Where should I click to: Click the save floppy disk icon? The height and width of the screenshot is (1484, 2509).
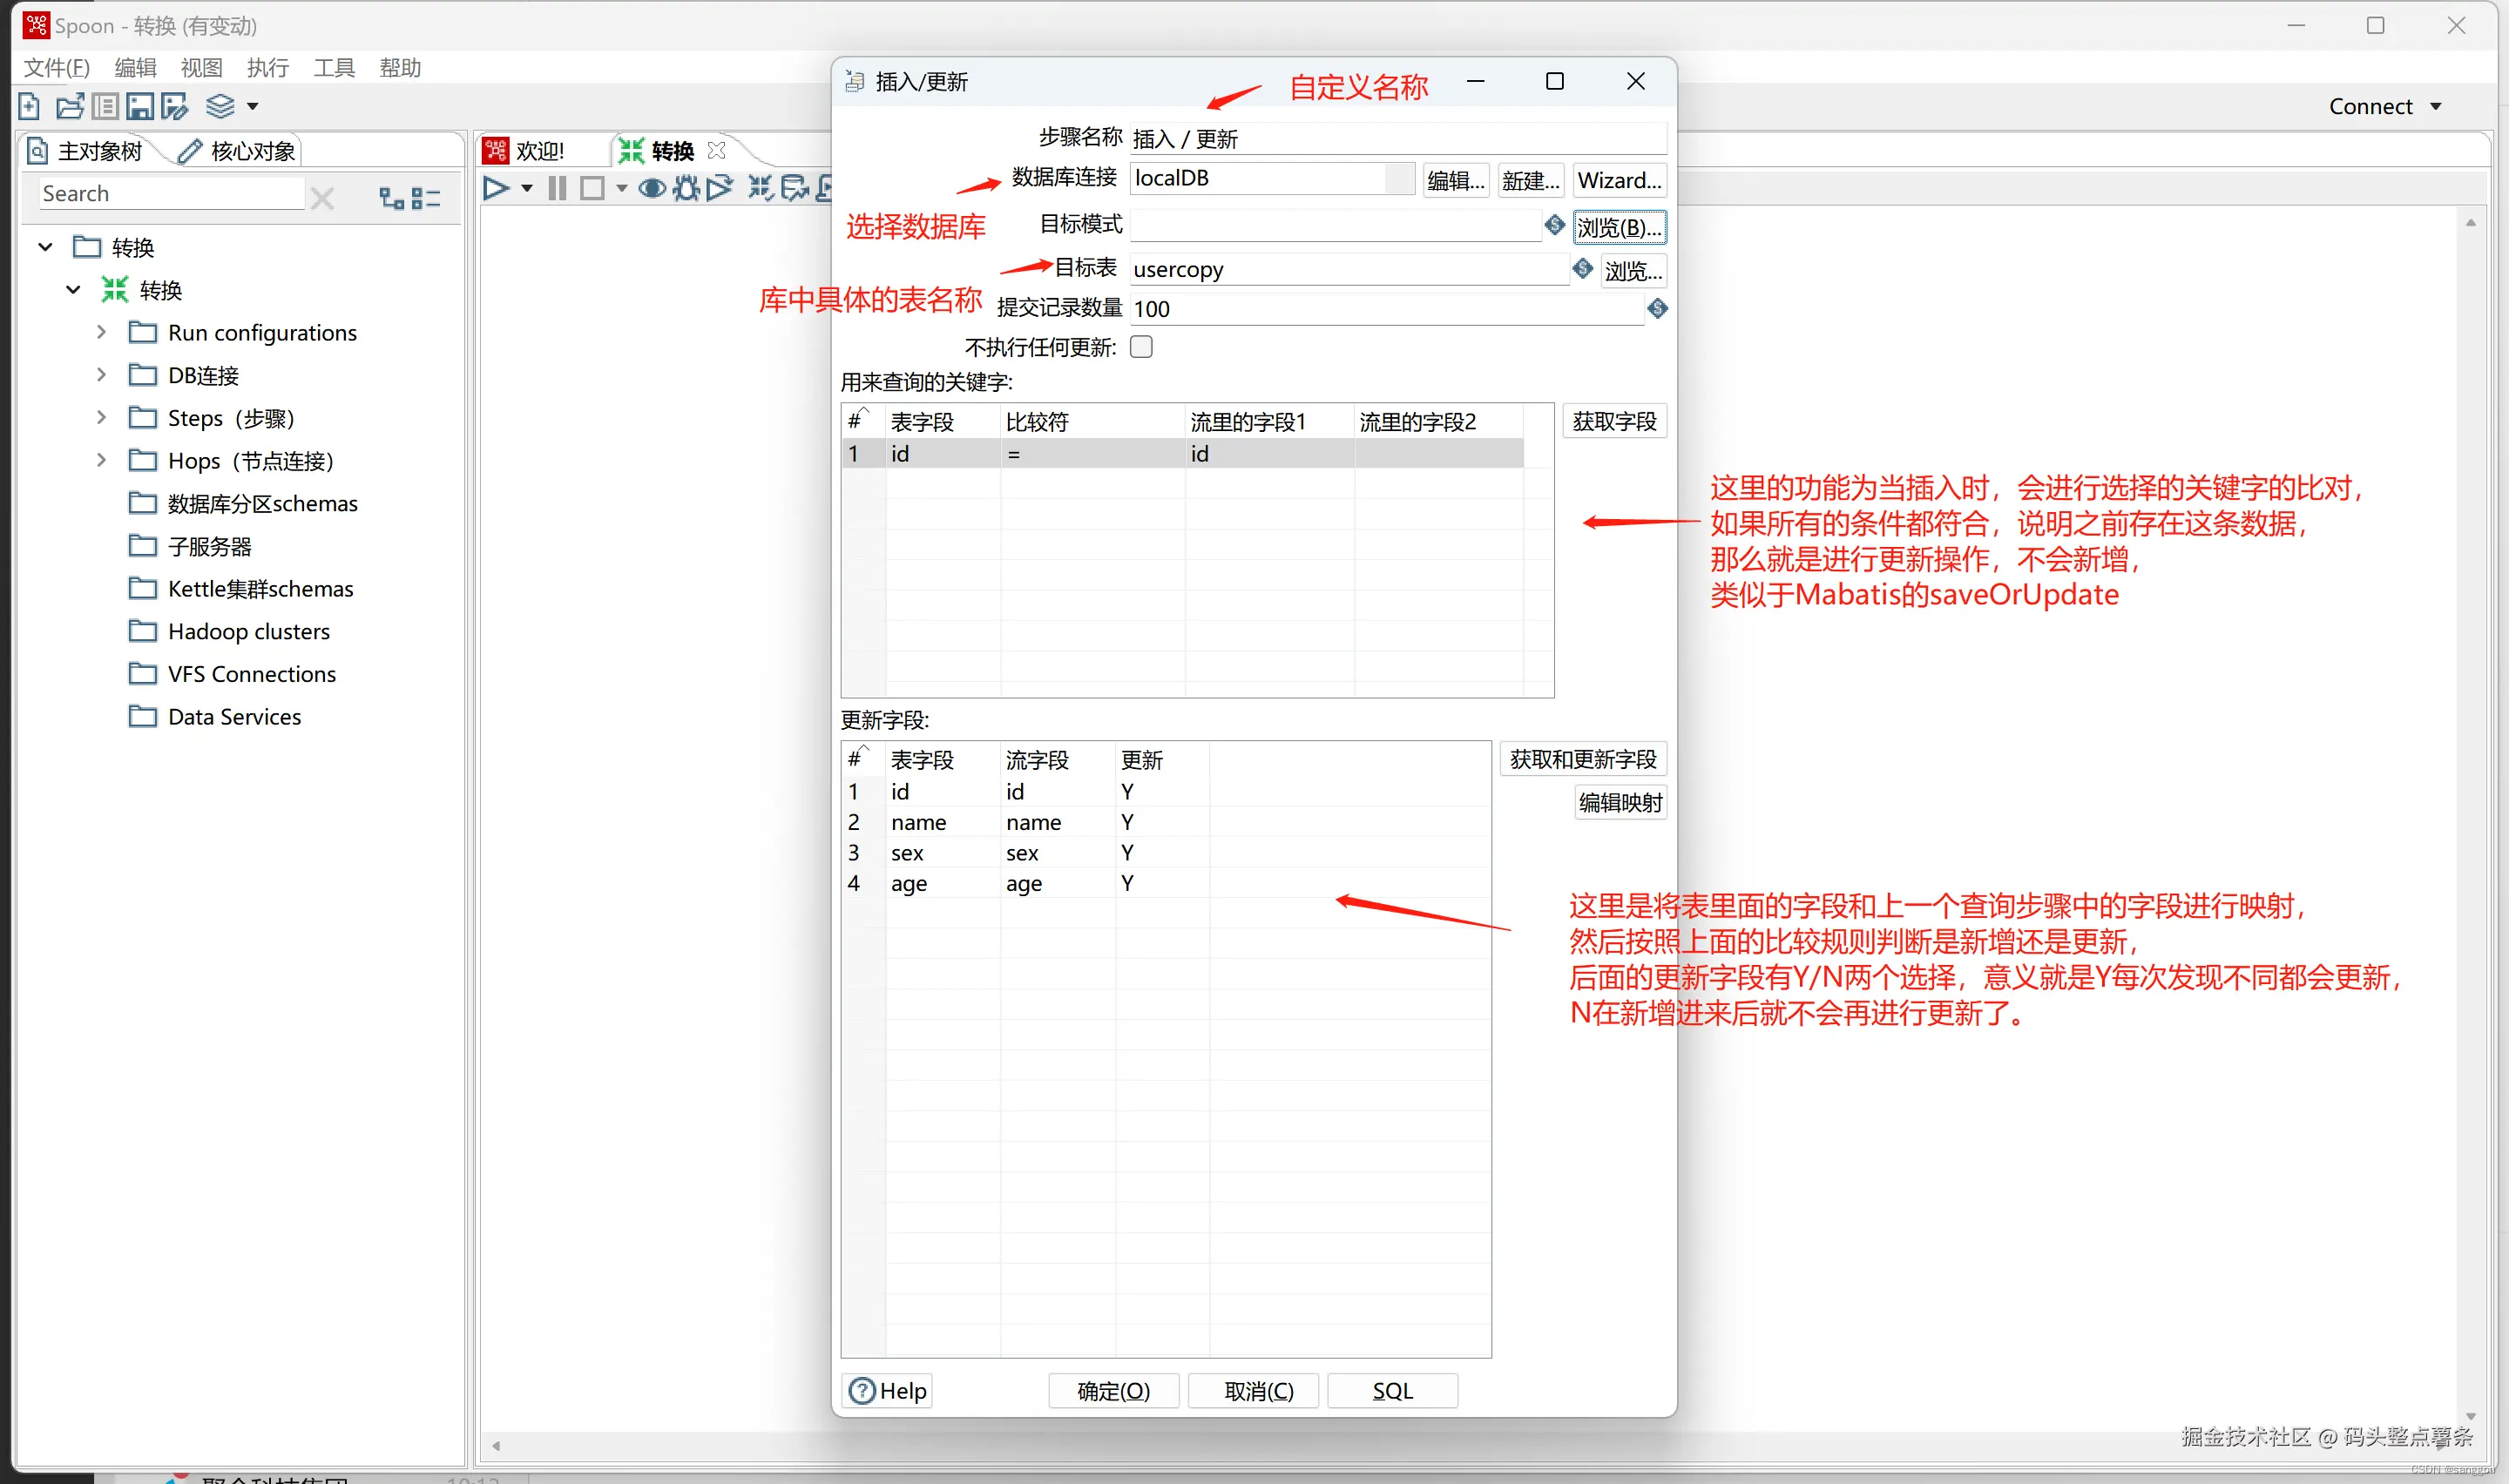tap(140, 106)
